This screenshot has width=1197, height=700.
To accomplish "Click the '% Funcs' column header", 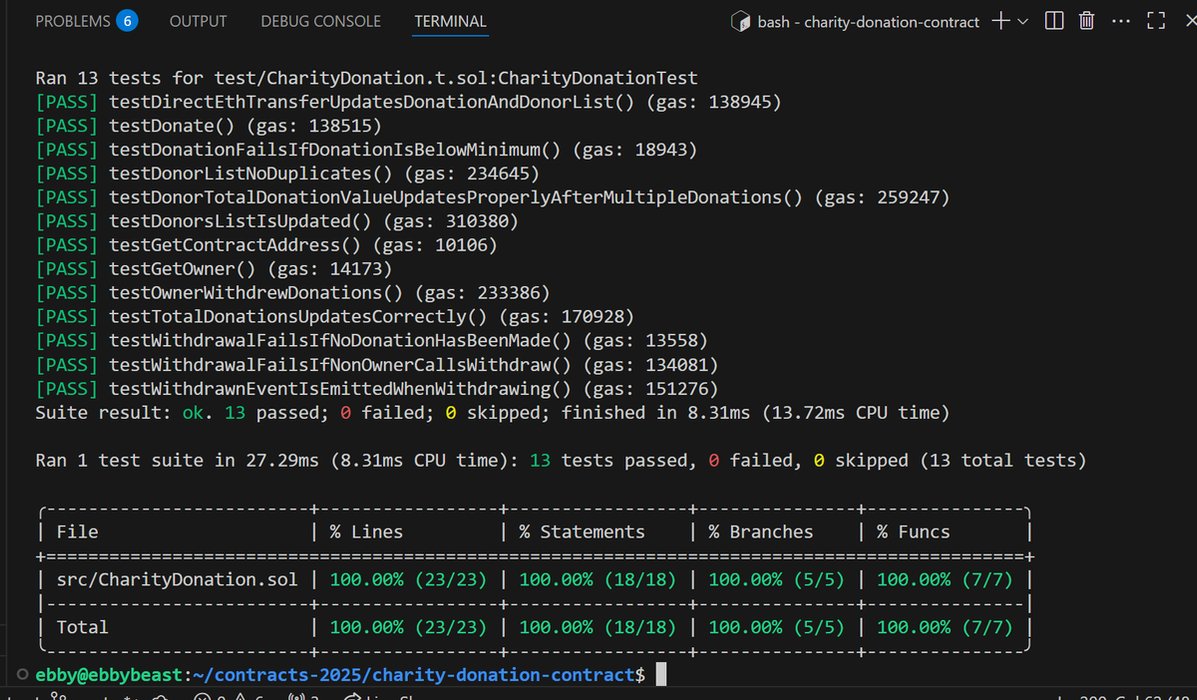I will tap(913, 532).
